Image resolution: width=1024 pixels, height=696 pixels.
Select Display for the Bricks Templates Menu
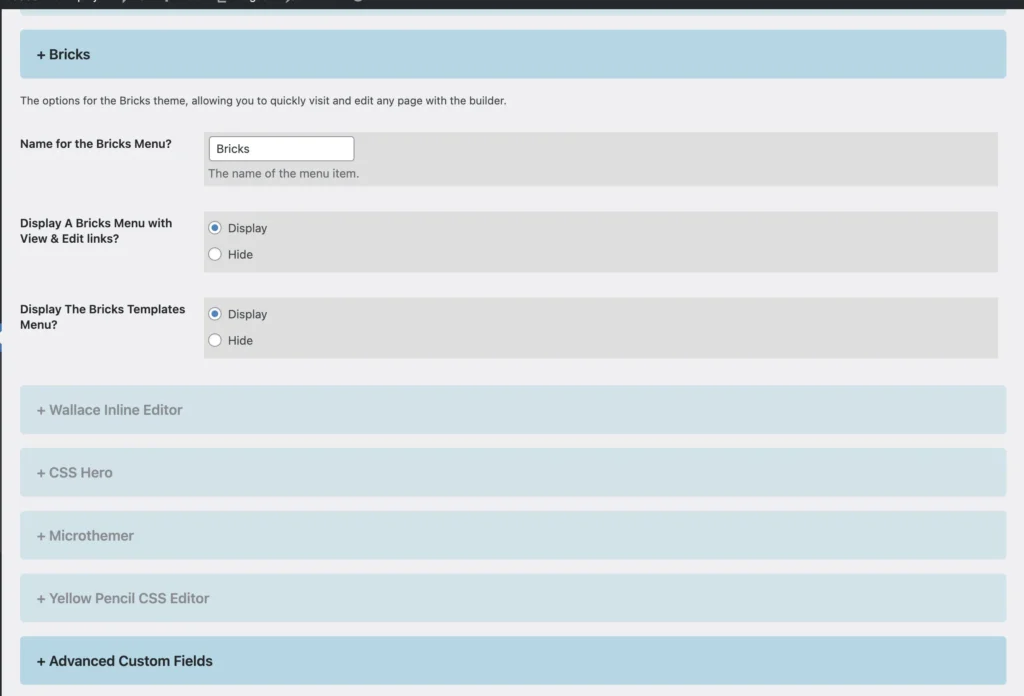tap(214, 313)
